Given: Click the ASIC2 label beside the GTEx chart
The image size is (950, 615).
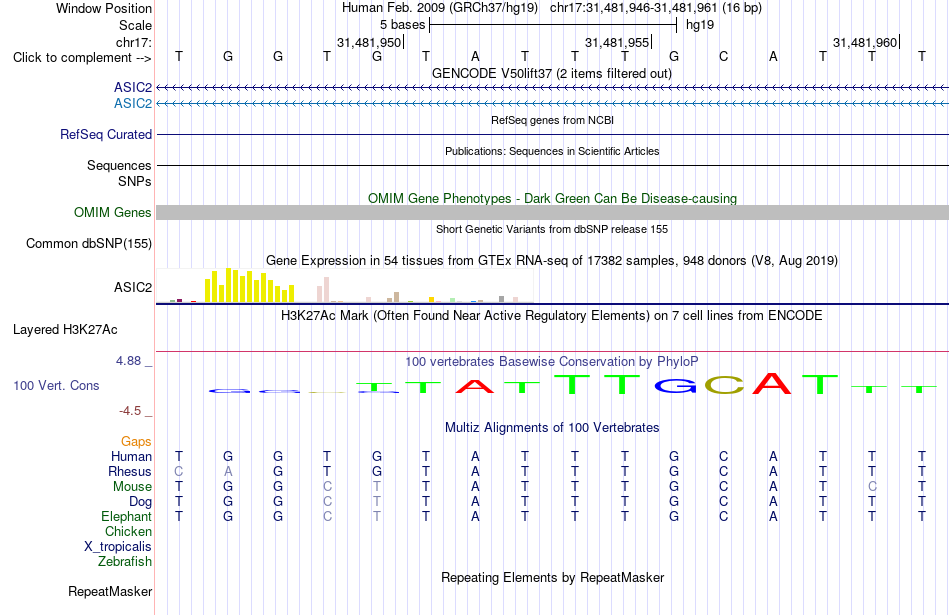Looking at the screenshot, I should pyautogui.click(x=133, y=287).
